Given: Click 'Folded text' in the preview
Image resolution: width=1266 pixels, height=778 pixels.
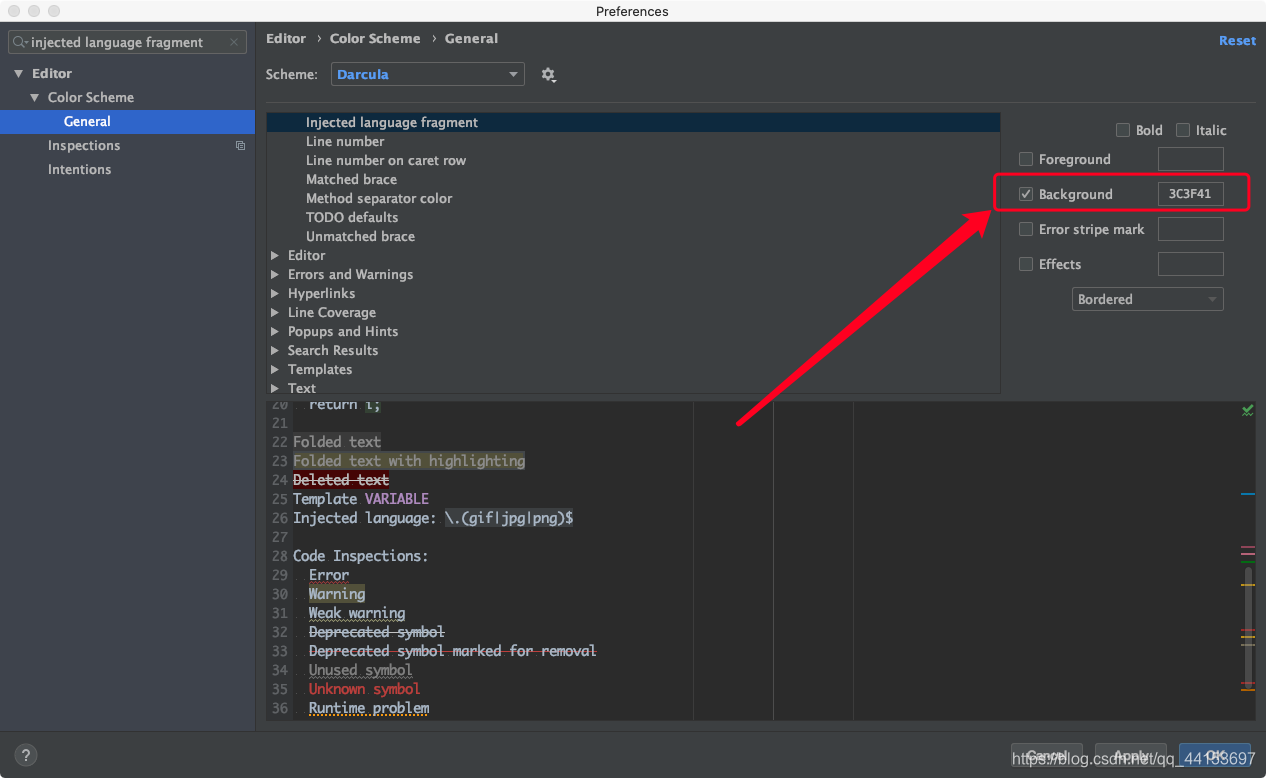Looking at the screenshot, I should 337,442.
